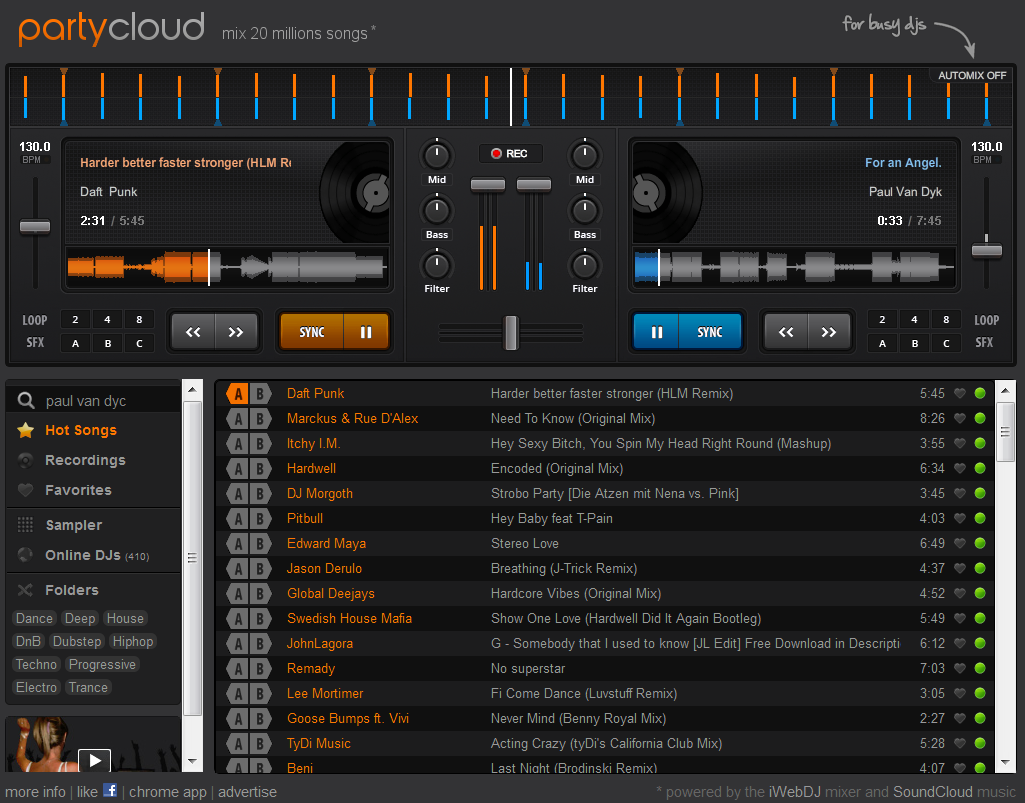Open the Sampler grid icon
The width and height of the screenshot is (1025, 803).
pos(24,524)
